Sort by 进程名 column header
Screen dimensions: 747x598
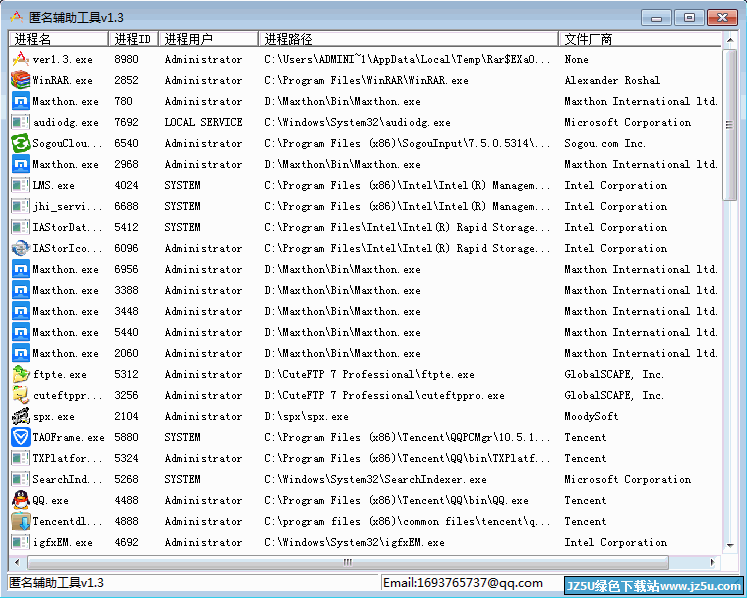59,39
